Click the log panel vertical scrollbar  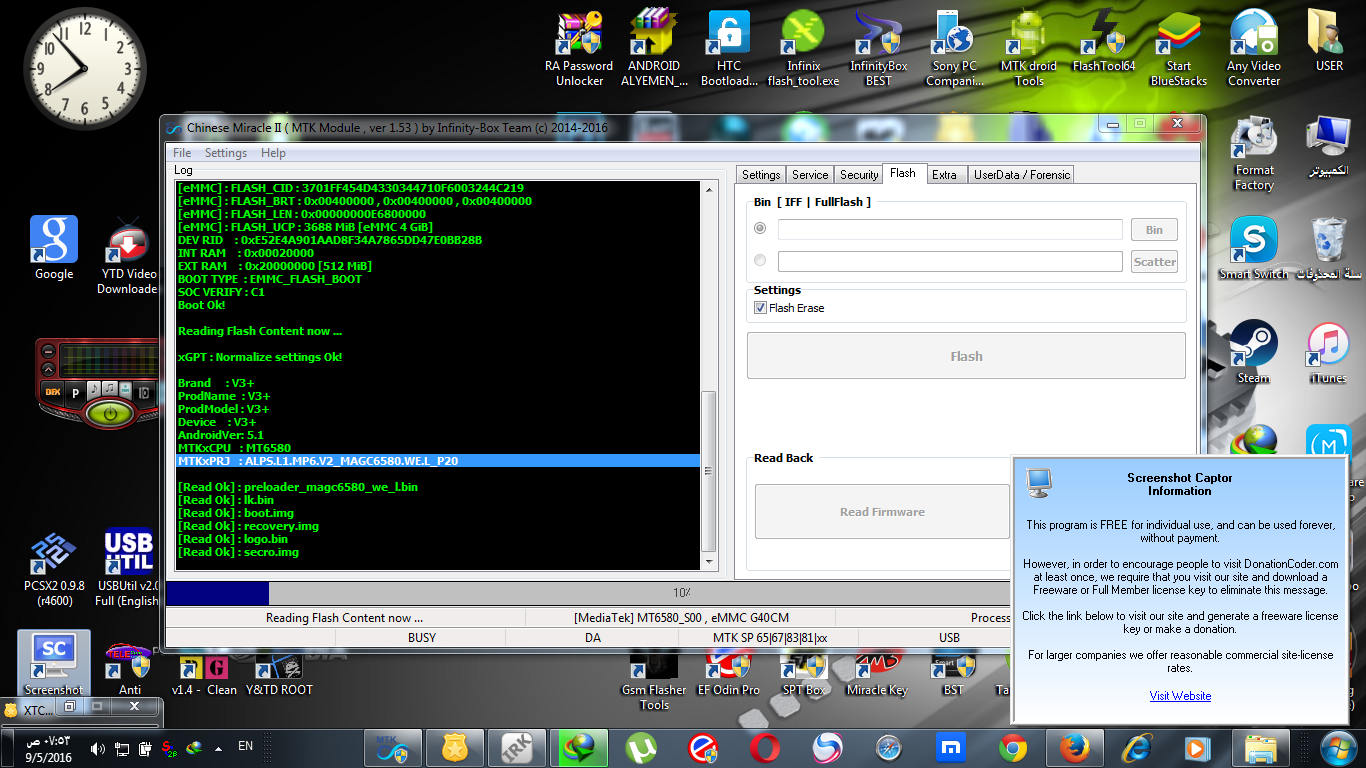pyautogui.click(x=709, y=375)
